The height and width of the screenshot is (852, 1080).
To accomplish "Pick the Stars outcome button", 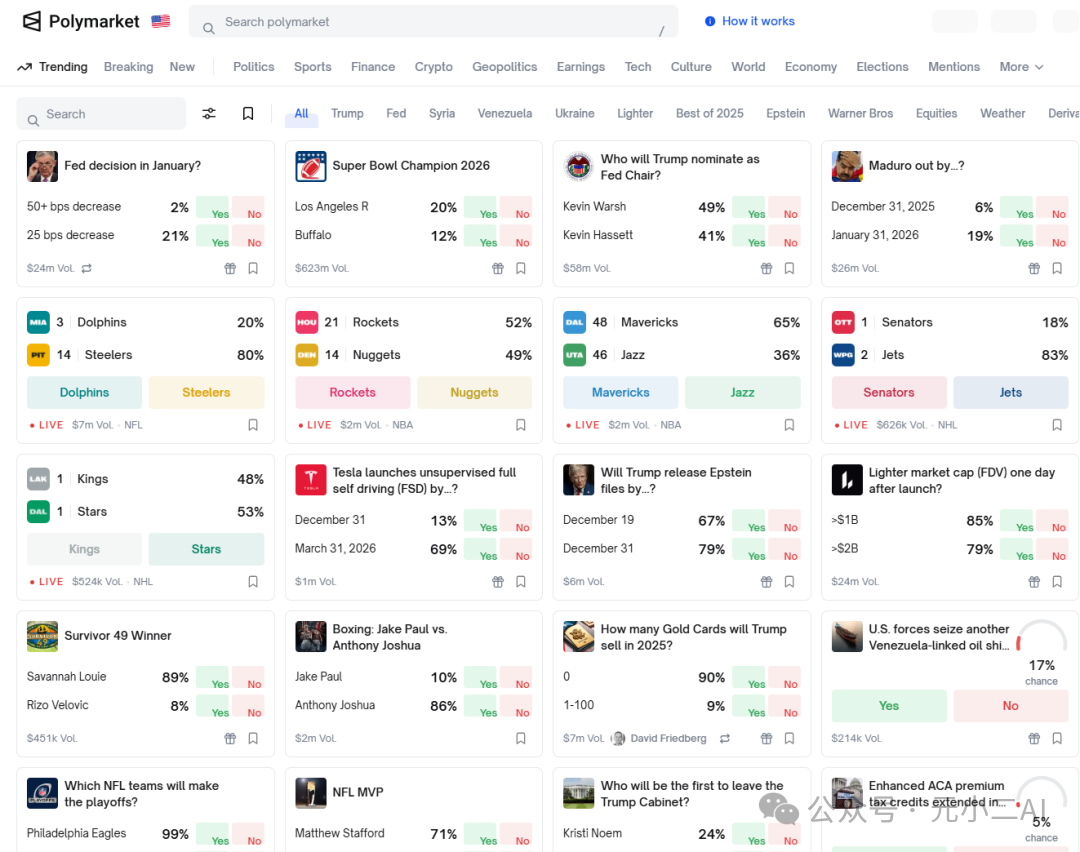I will [x=206, y=549].
